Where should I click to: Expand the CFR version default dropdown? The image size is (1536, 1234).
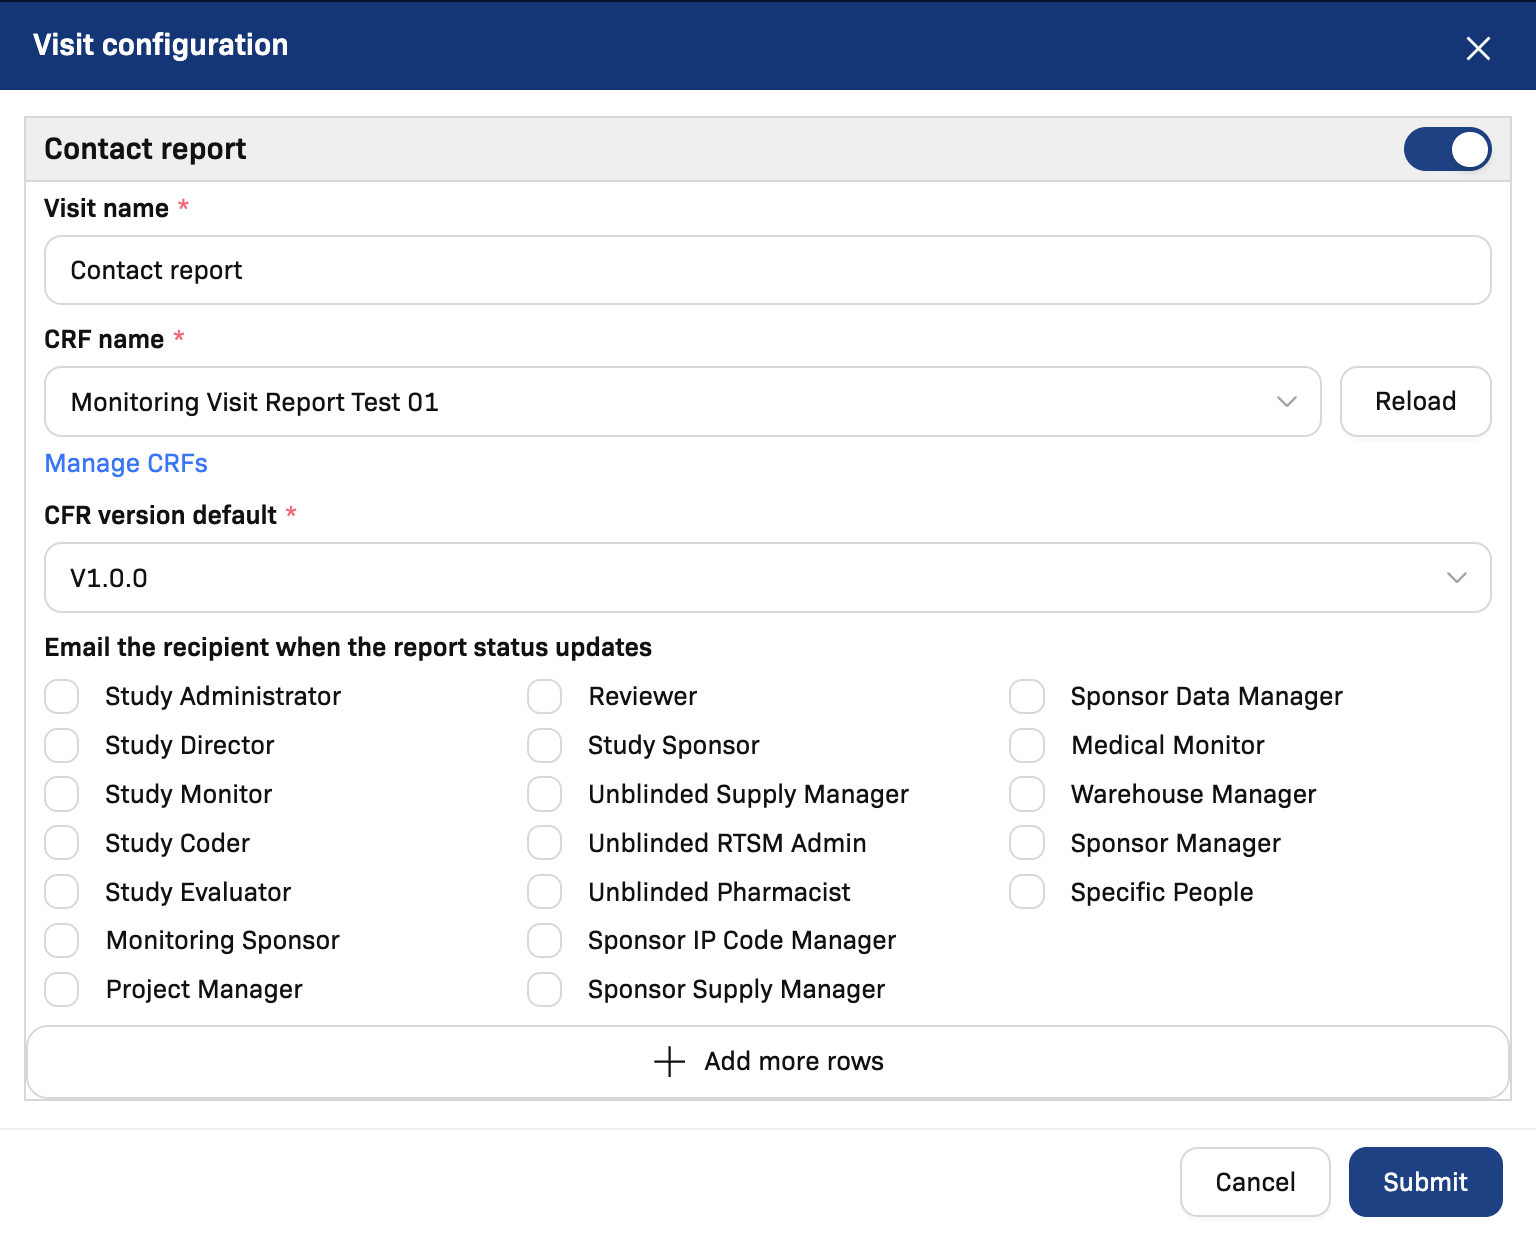click(x=767, y=577)
